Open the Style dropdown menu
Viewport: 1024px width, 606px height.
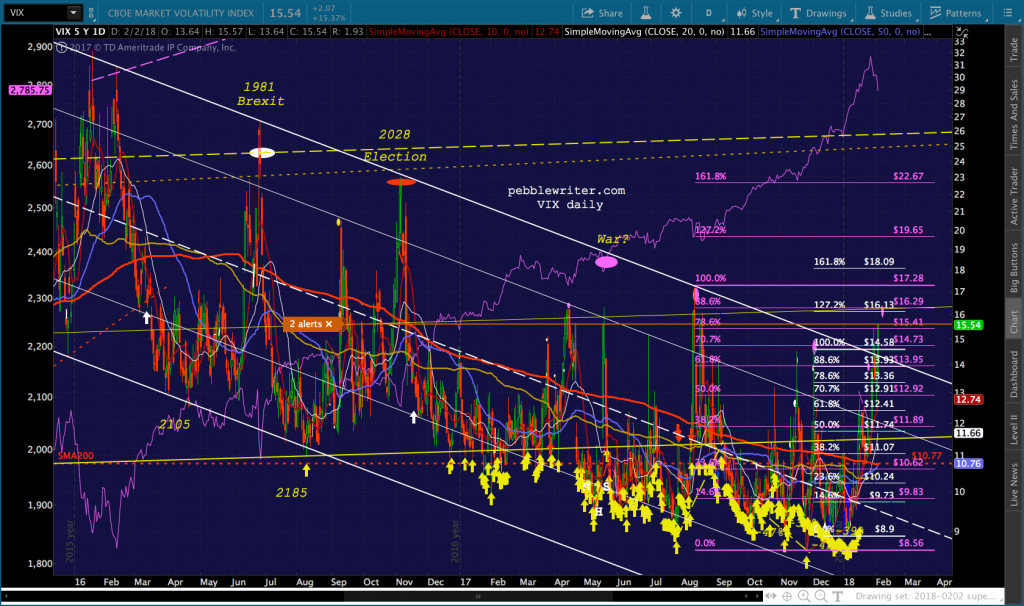click(754, 12)
